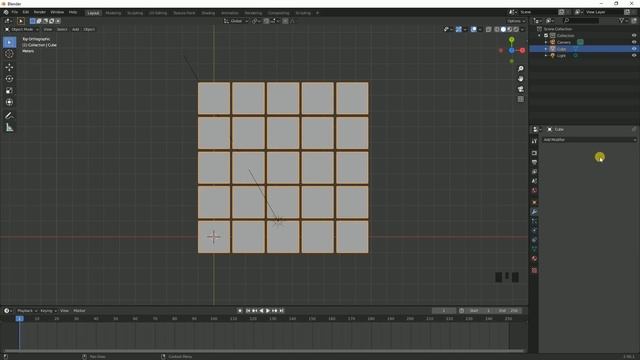Click the red X axis gizmo handle
This screenshot has height=360, width=640.
click(522, 50)
